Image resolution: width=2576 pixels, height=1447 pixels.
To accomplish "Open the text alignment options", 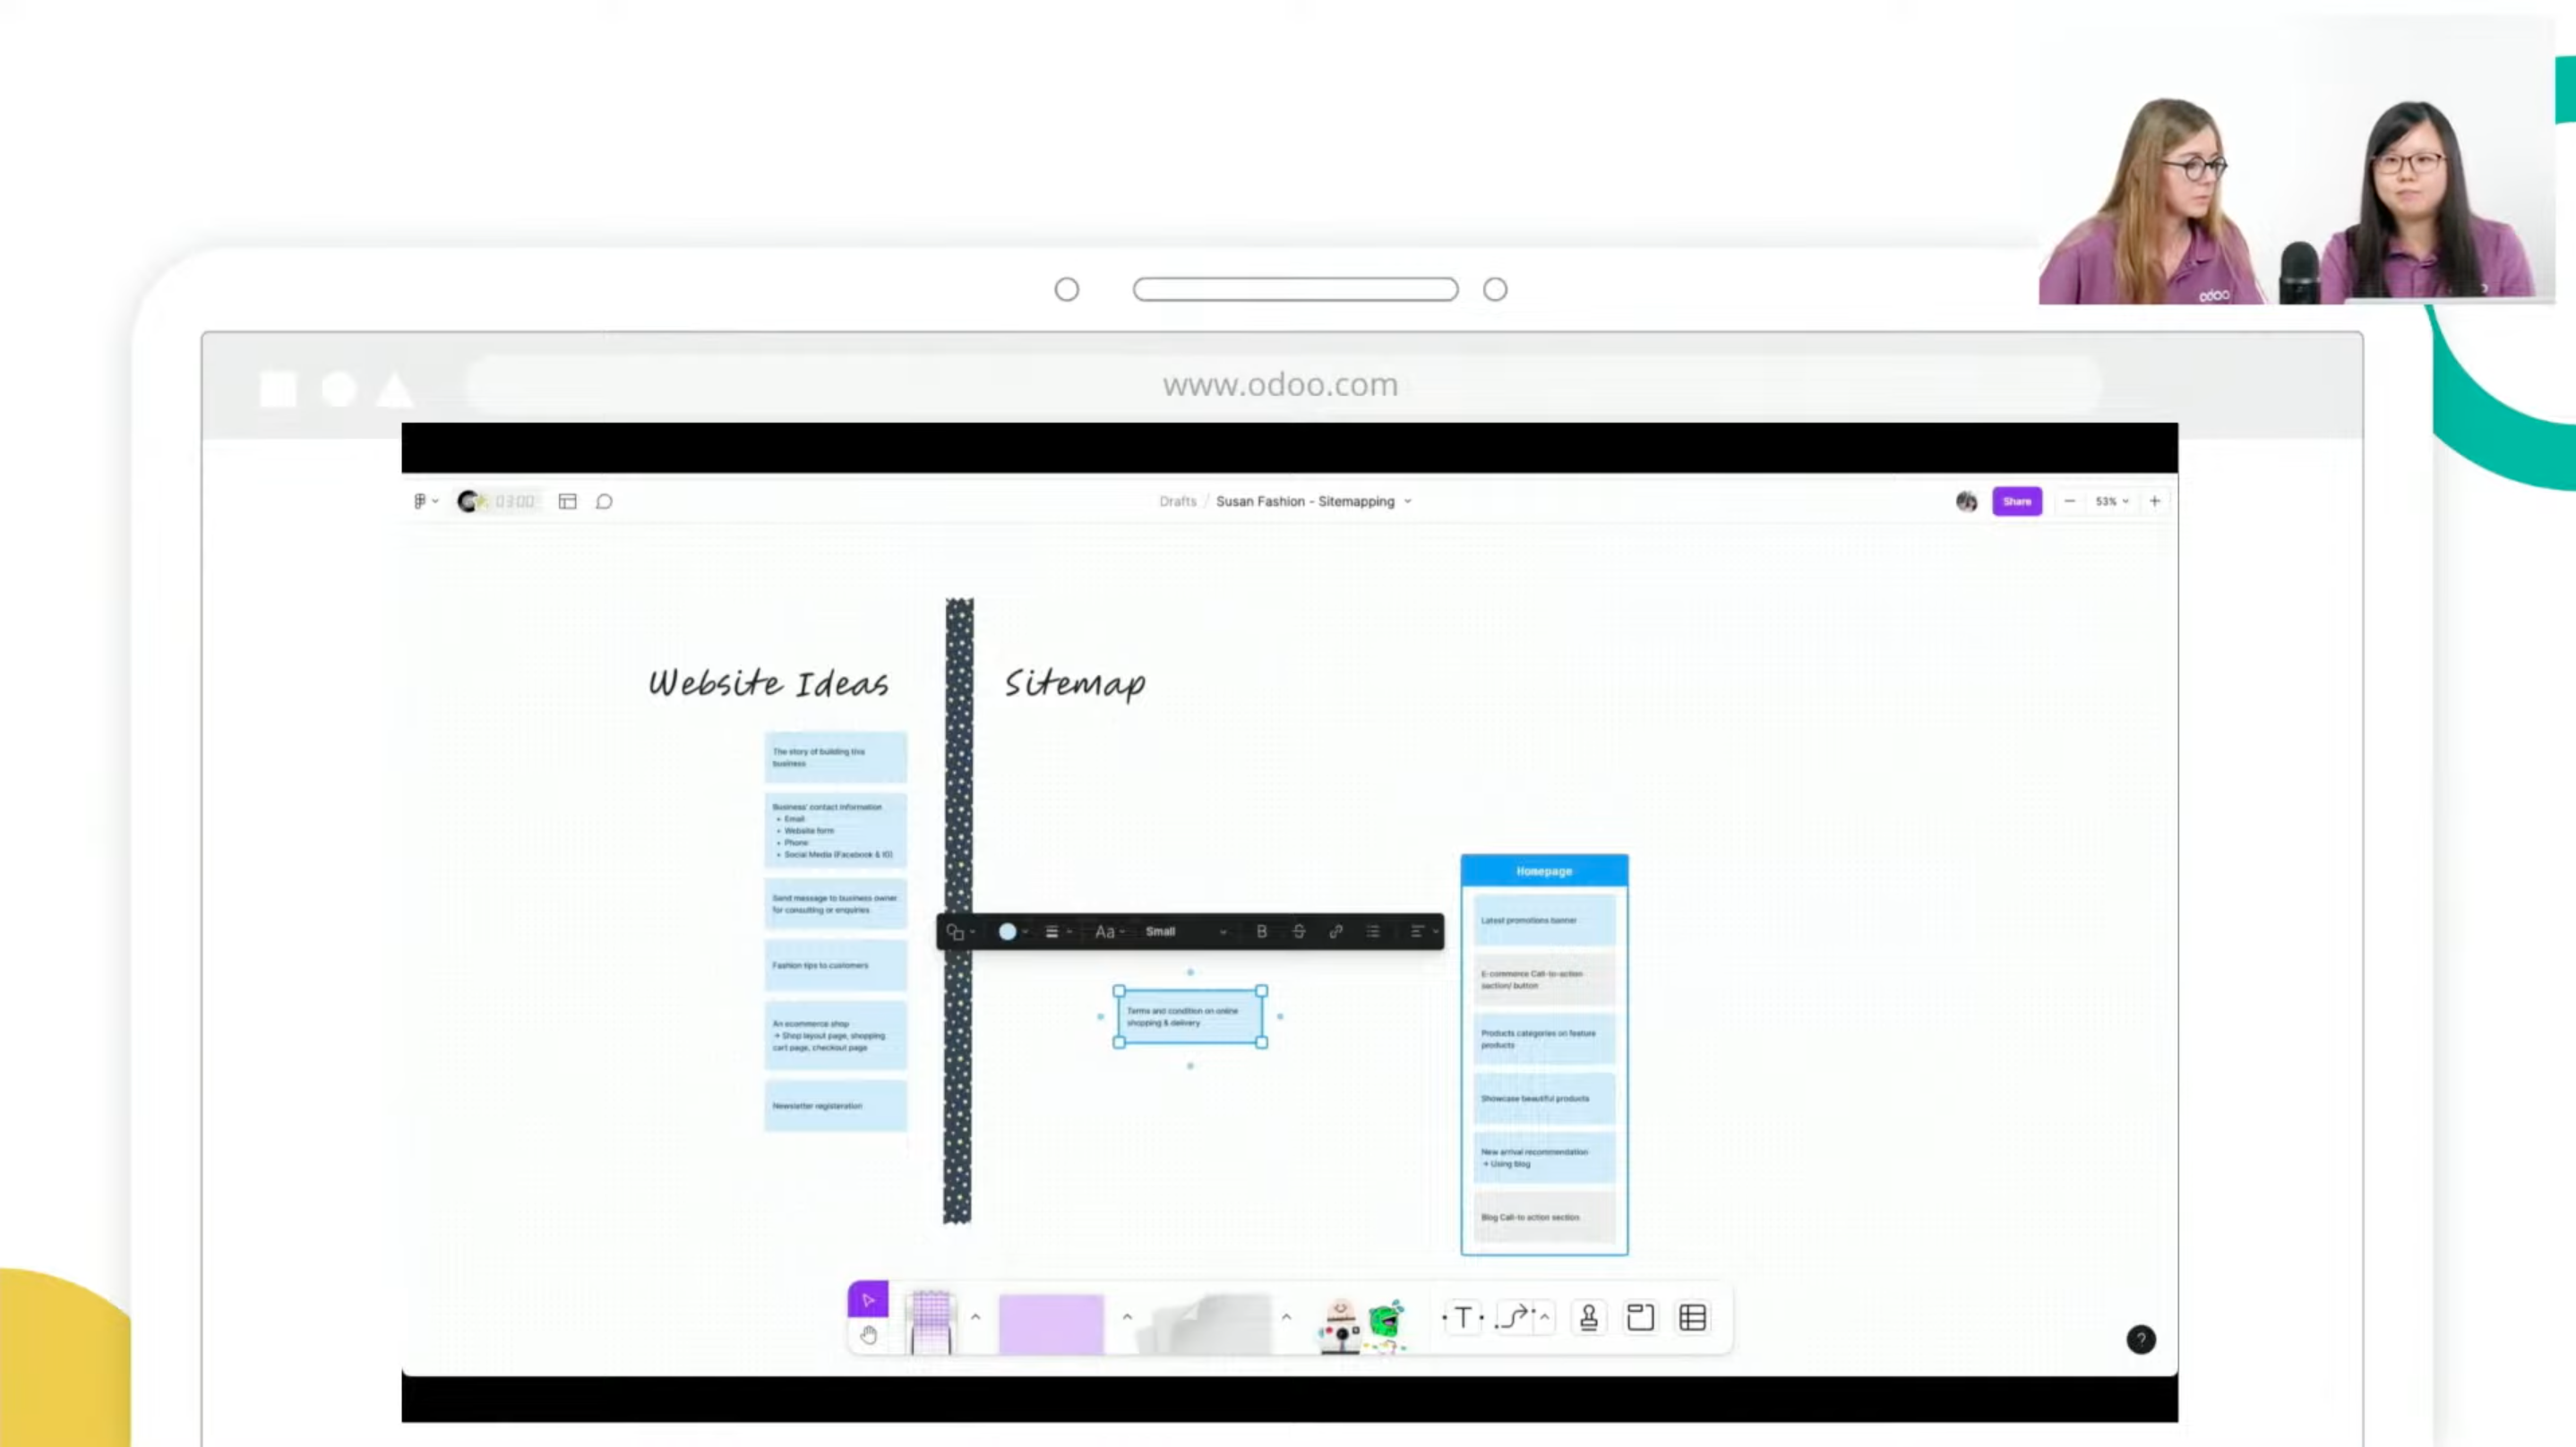I will point(1423,932).
